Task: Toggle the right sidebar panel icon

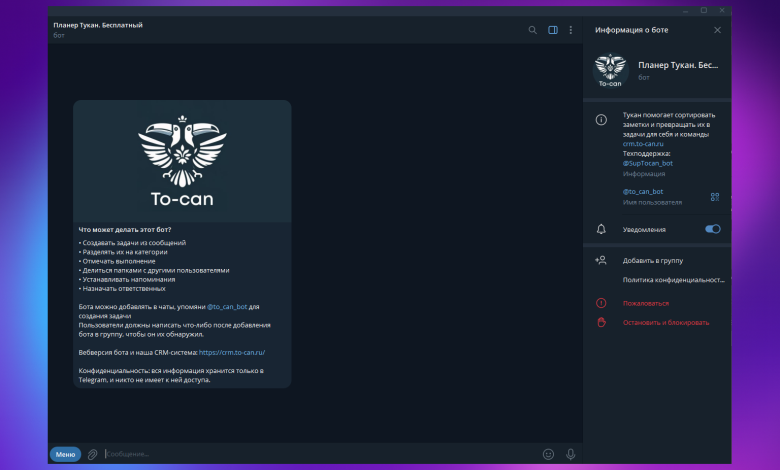Action: (552, 30)
